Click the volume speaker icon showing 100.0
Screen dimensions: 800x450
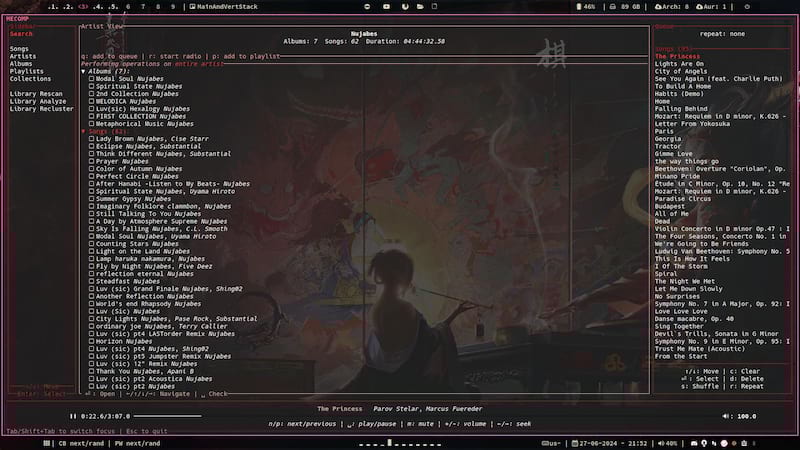727,415
